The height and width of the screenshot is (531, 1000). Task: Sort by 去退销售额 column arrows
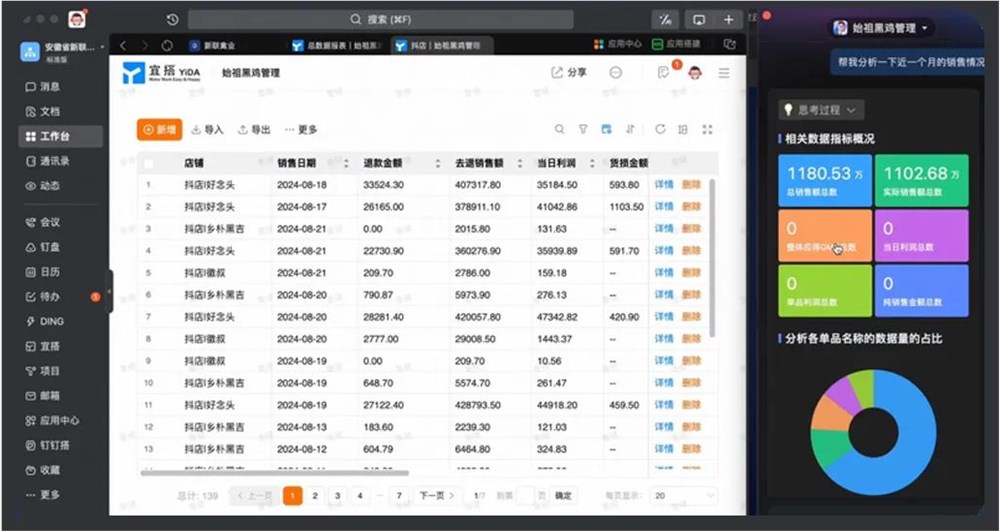(520, 164)
